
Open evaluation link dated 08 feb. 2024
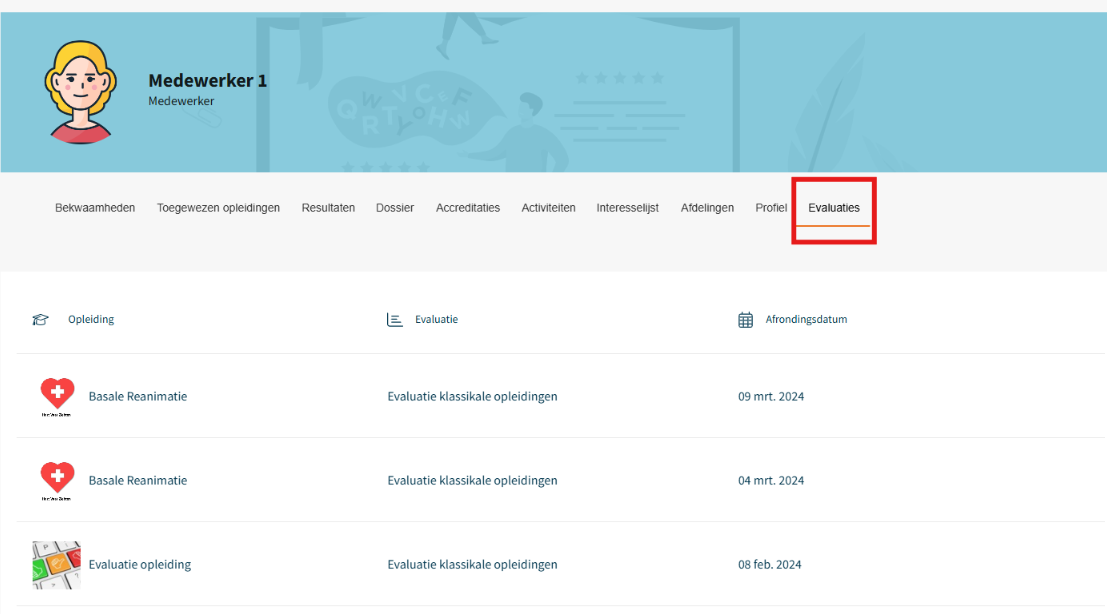(472, 564)
